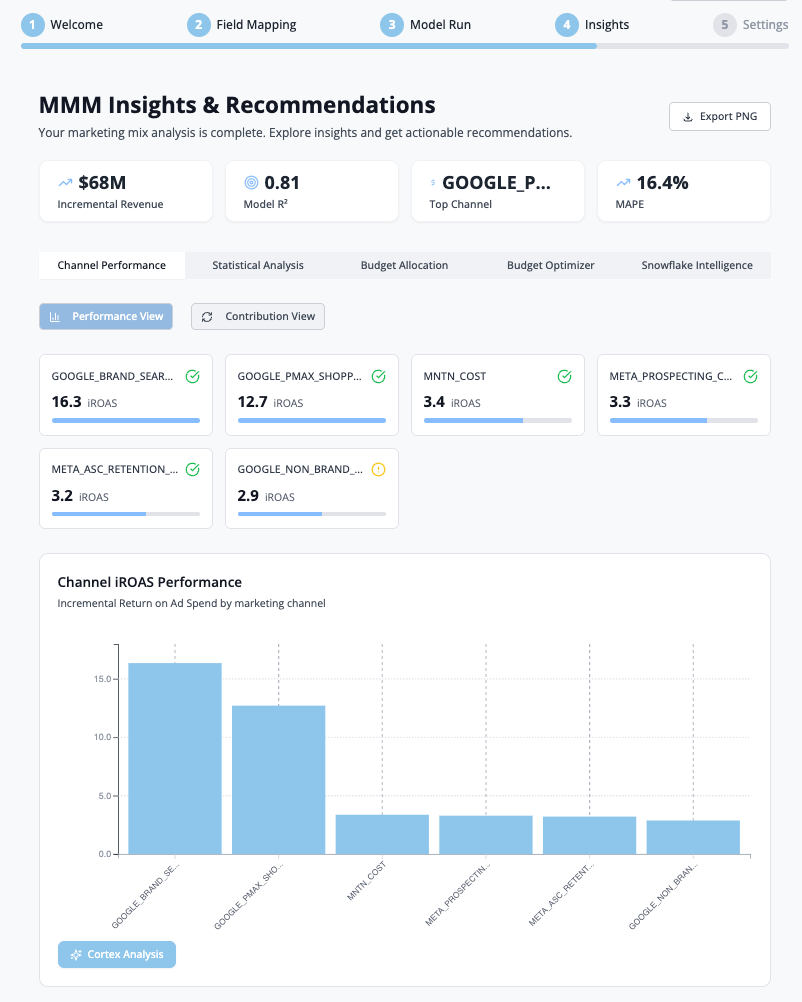Click trend arrow icon next to $68M
This screenshot has width=802, height=1002.
pyautogui.click(x=65, y=183)
